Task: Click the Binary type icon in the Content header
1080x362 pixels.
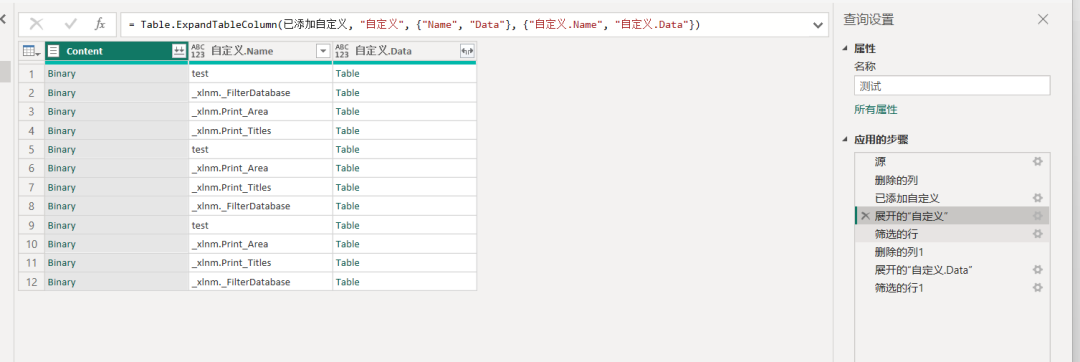Action: coord(54,51)
